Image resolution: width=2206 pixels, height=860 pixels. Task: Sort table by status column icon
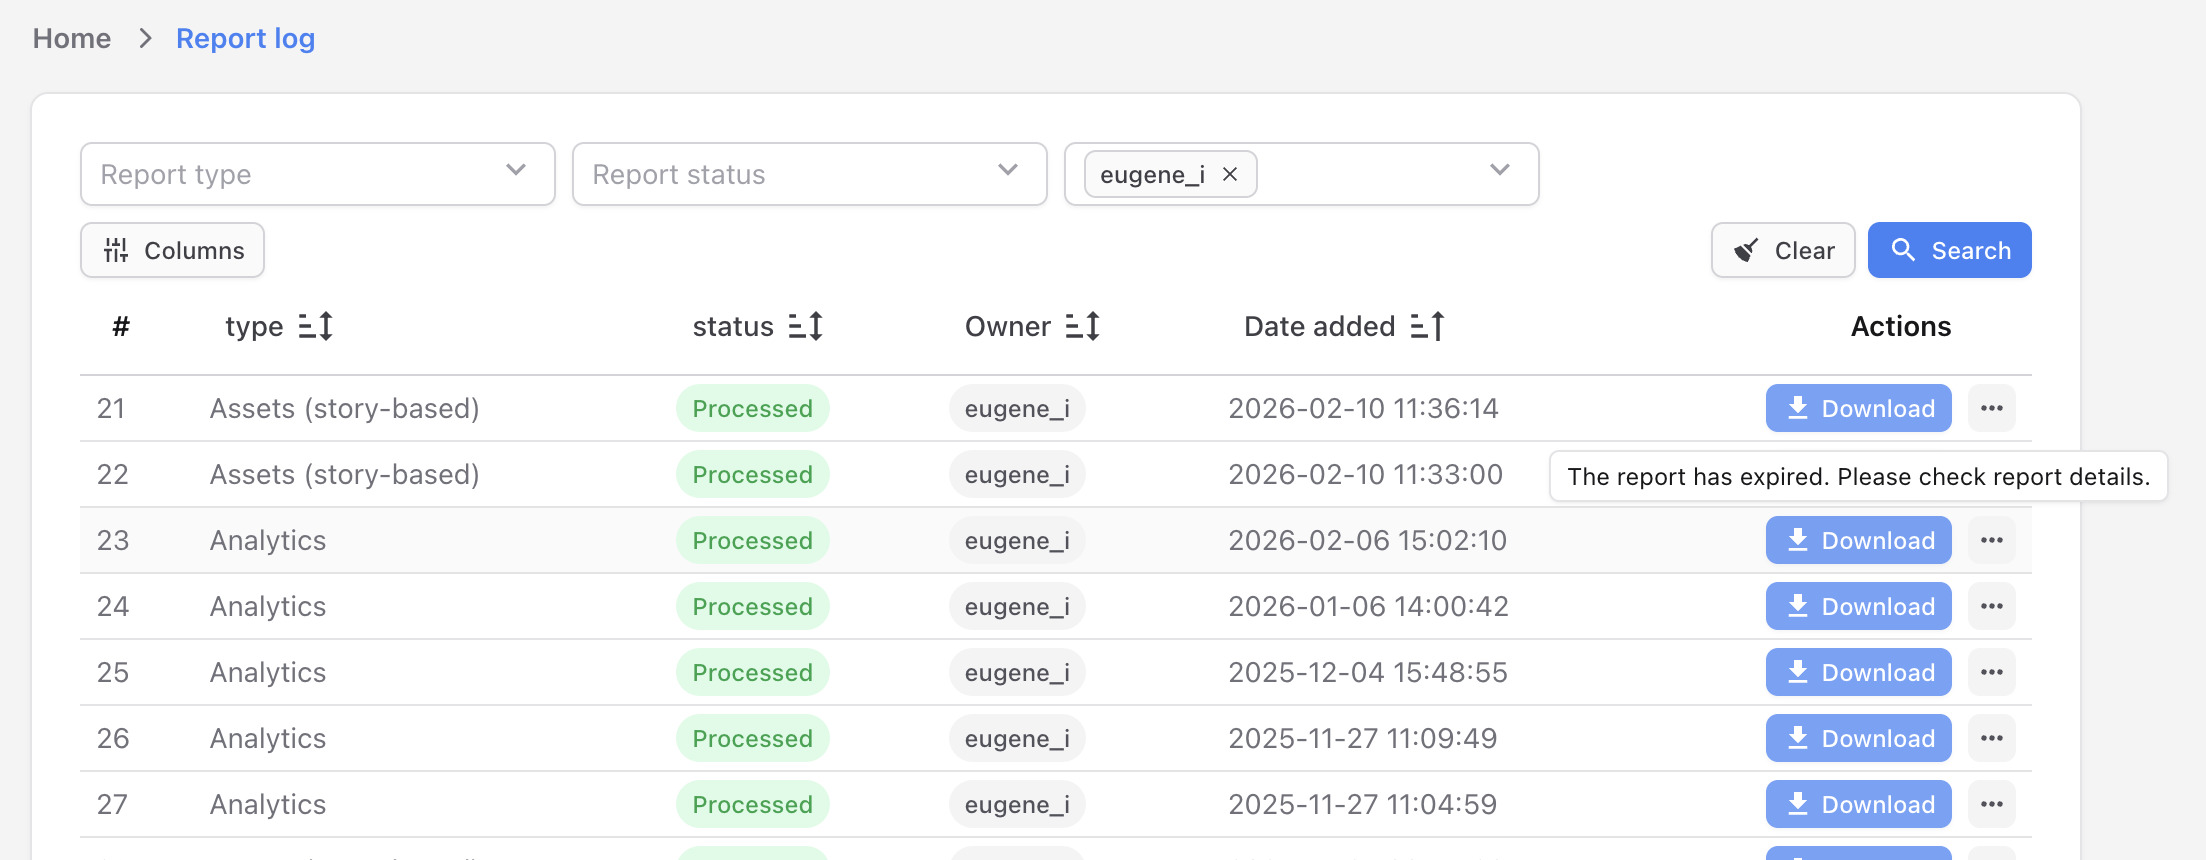point(806,326)
